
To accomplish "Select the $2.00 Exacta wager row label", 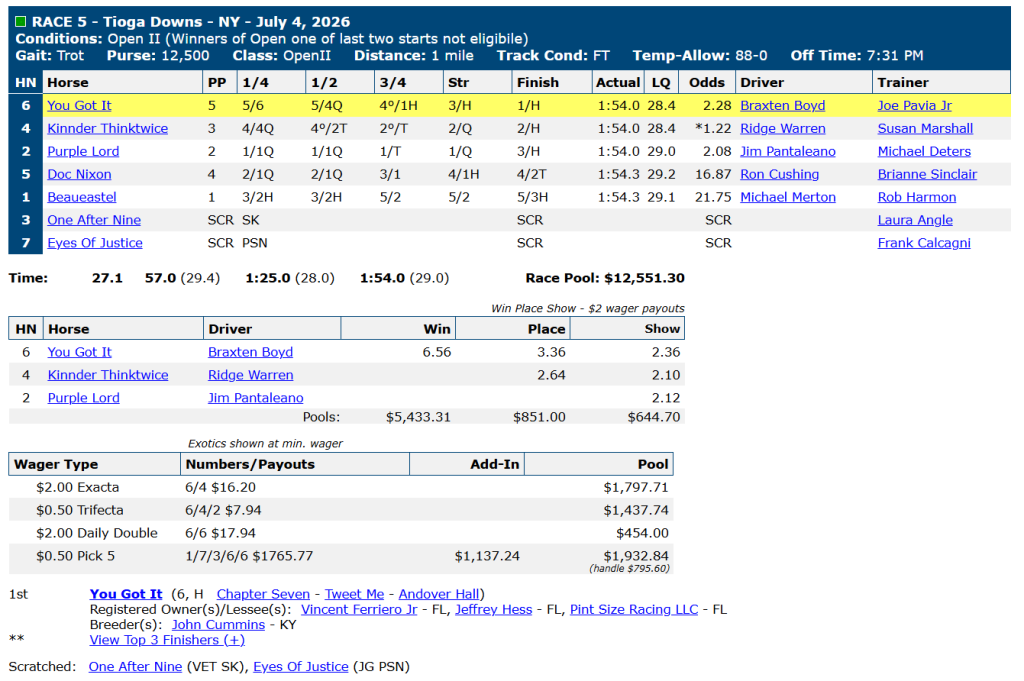I will (x=78, y=487).
